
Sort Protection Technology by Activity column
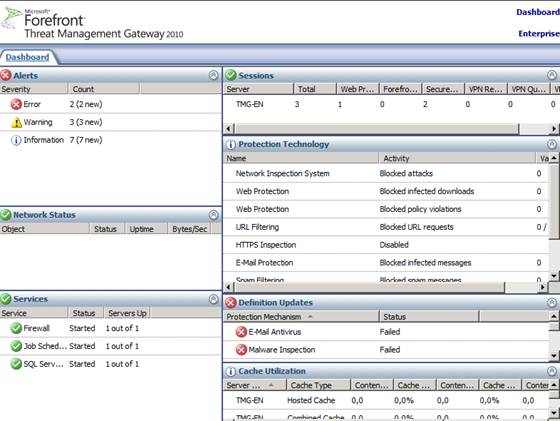pos(457,158)
